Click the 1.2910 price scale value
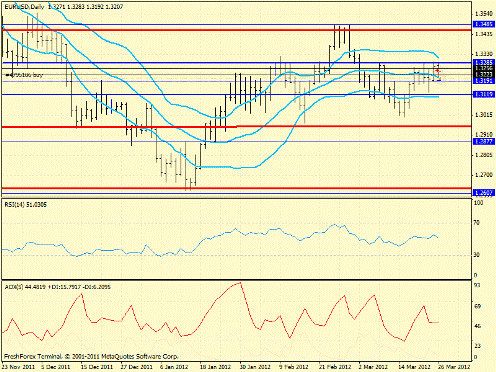This screenshot has height=372, width=496. click(483, 135)
